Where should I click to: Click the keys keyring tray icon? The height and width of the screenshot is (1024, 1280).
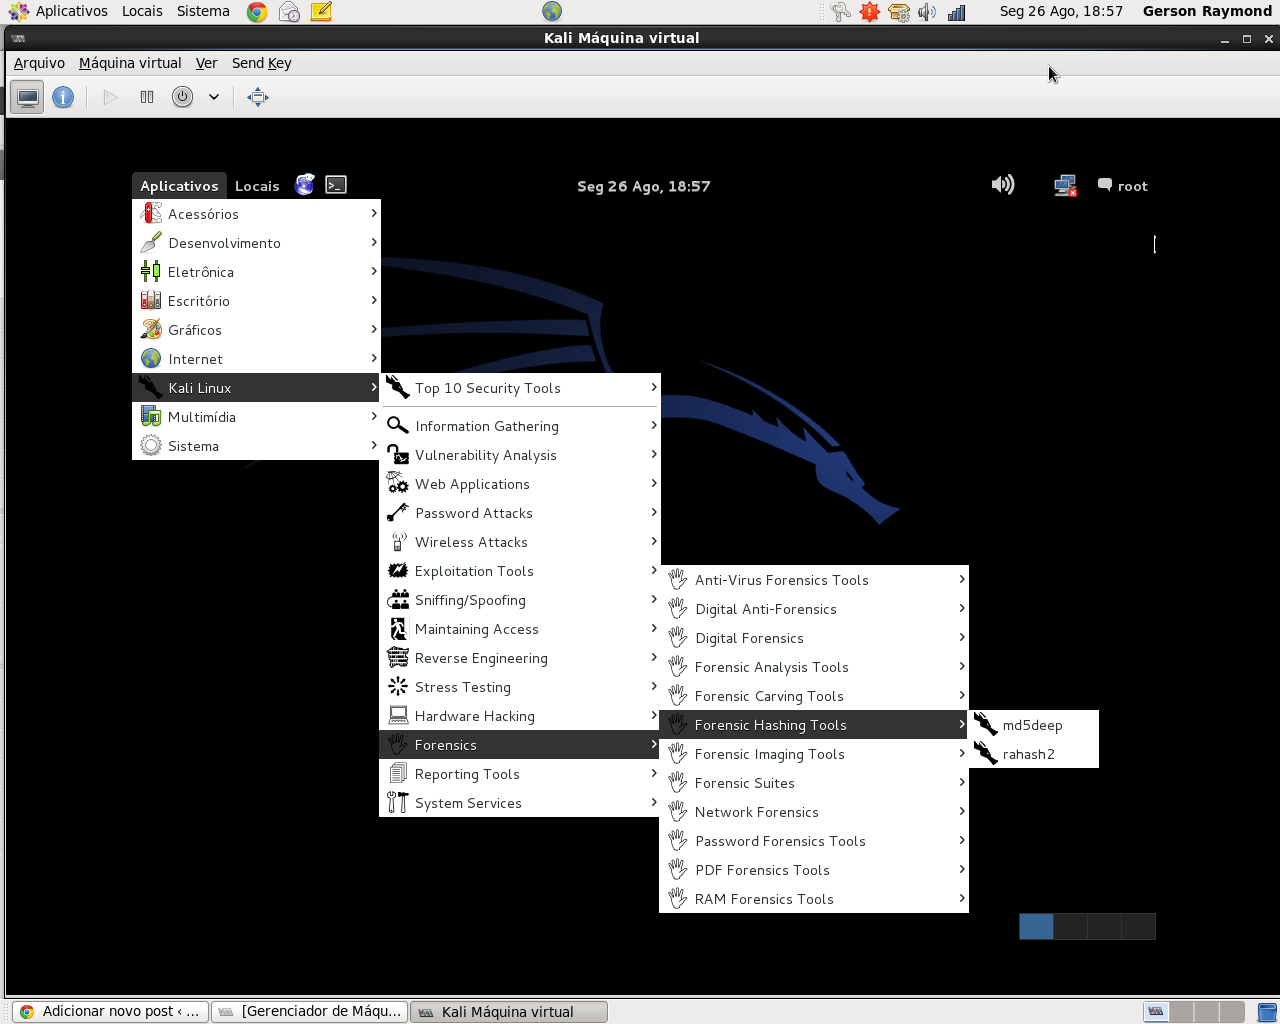(x=840, y=12)
